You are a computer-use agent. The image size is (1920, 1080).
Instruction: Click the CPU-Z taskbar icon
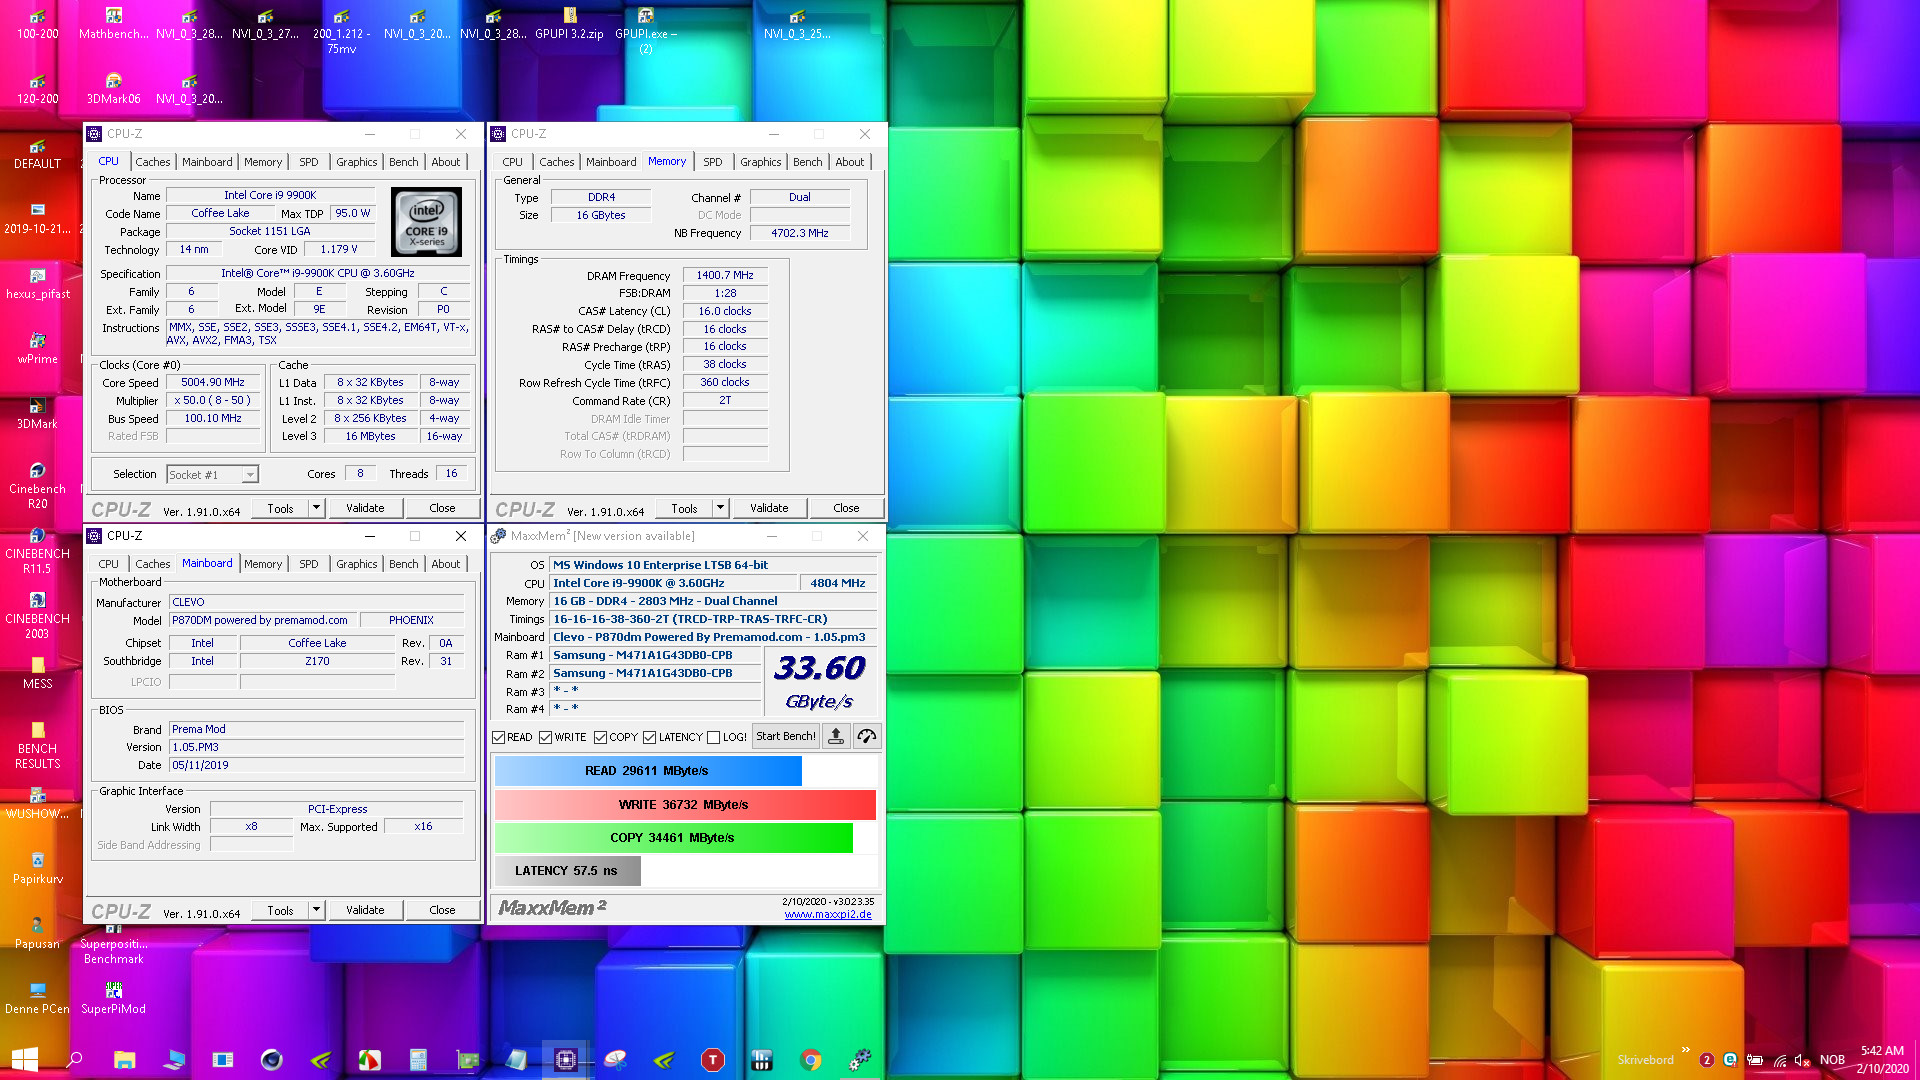click(565, 1060)
